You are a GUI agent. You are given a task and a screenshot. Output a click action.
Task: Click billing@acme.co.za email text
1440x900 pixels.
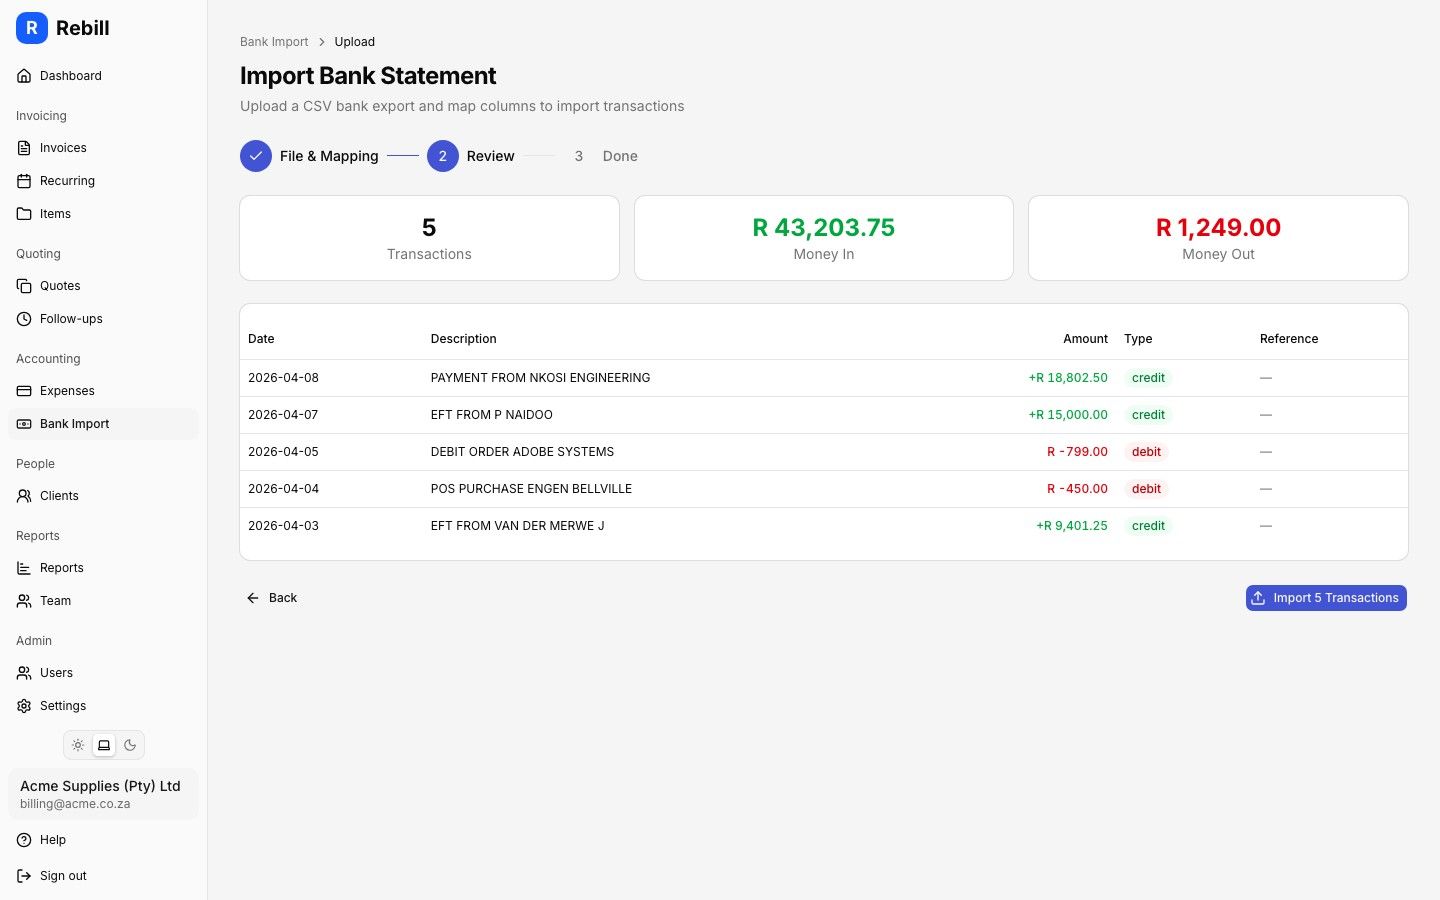pos(75,804)
